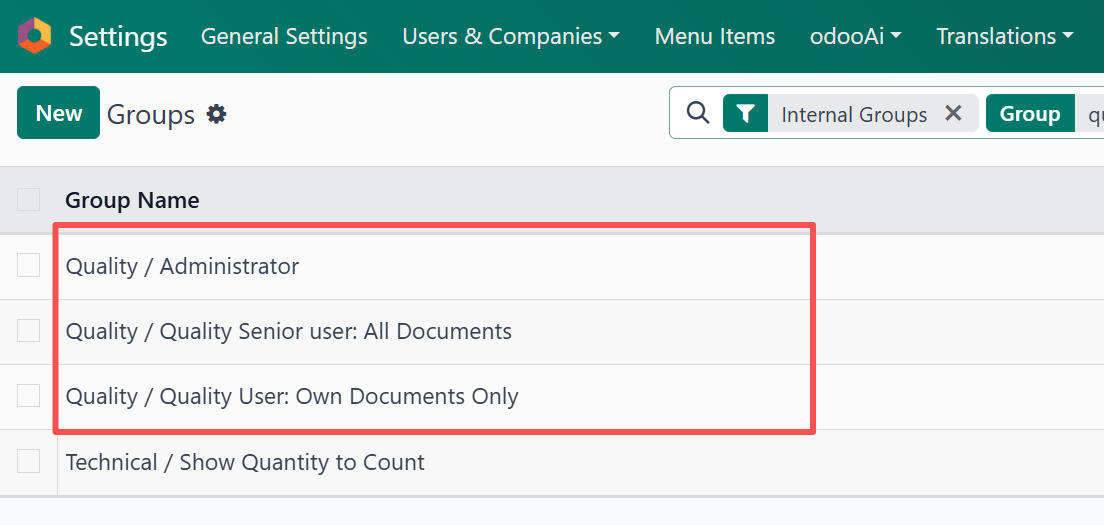Sort by the Group Name column header
The width and height of the screenshot is (1104, 525).
pyautogui.click(x=132, y=200)
